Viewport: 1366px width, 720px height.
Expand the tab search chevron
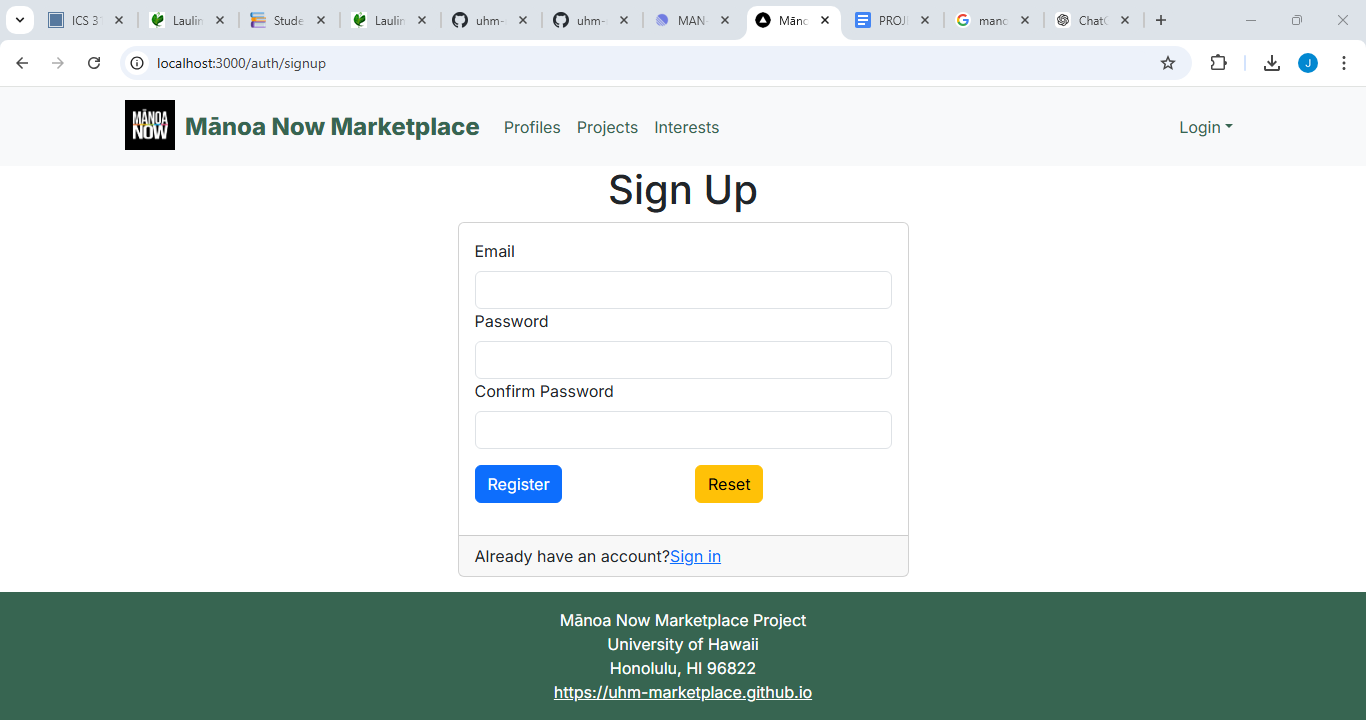(x=19, y=20)
